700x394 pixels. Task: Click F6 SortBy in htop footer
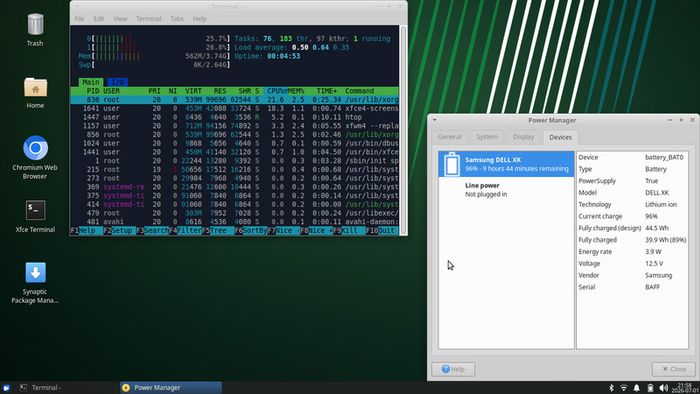pyautogui.click(x=251, y=230)
